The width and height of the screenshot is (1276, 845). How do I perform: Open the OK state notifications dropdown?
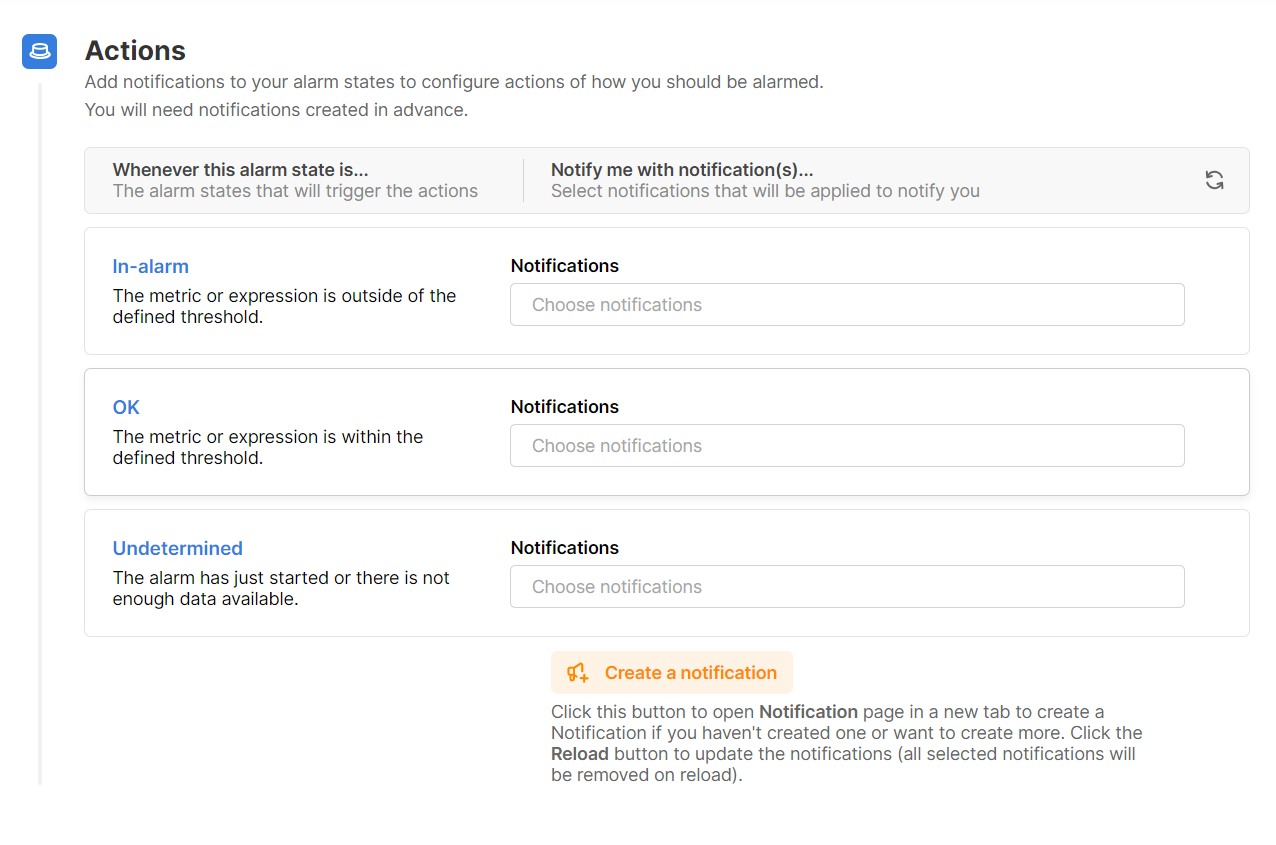(x=846, y=446)
